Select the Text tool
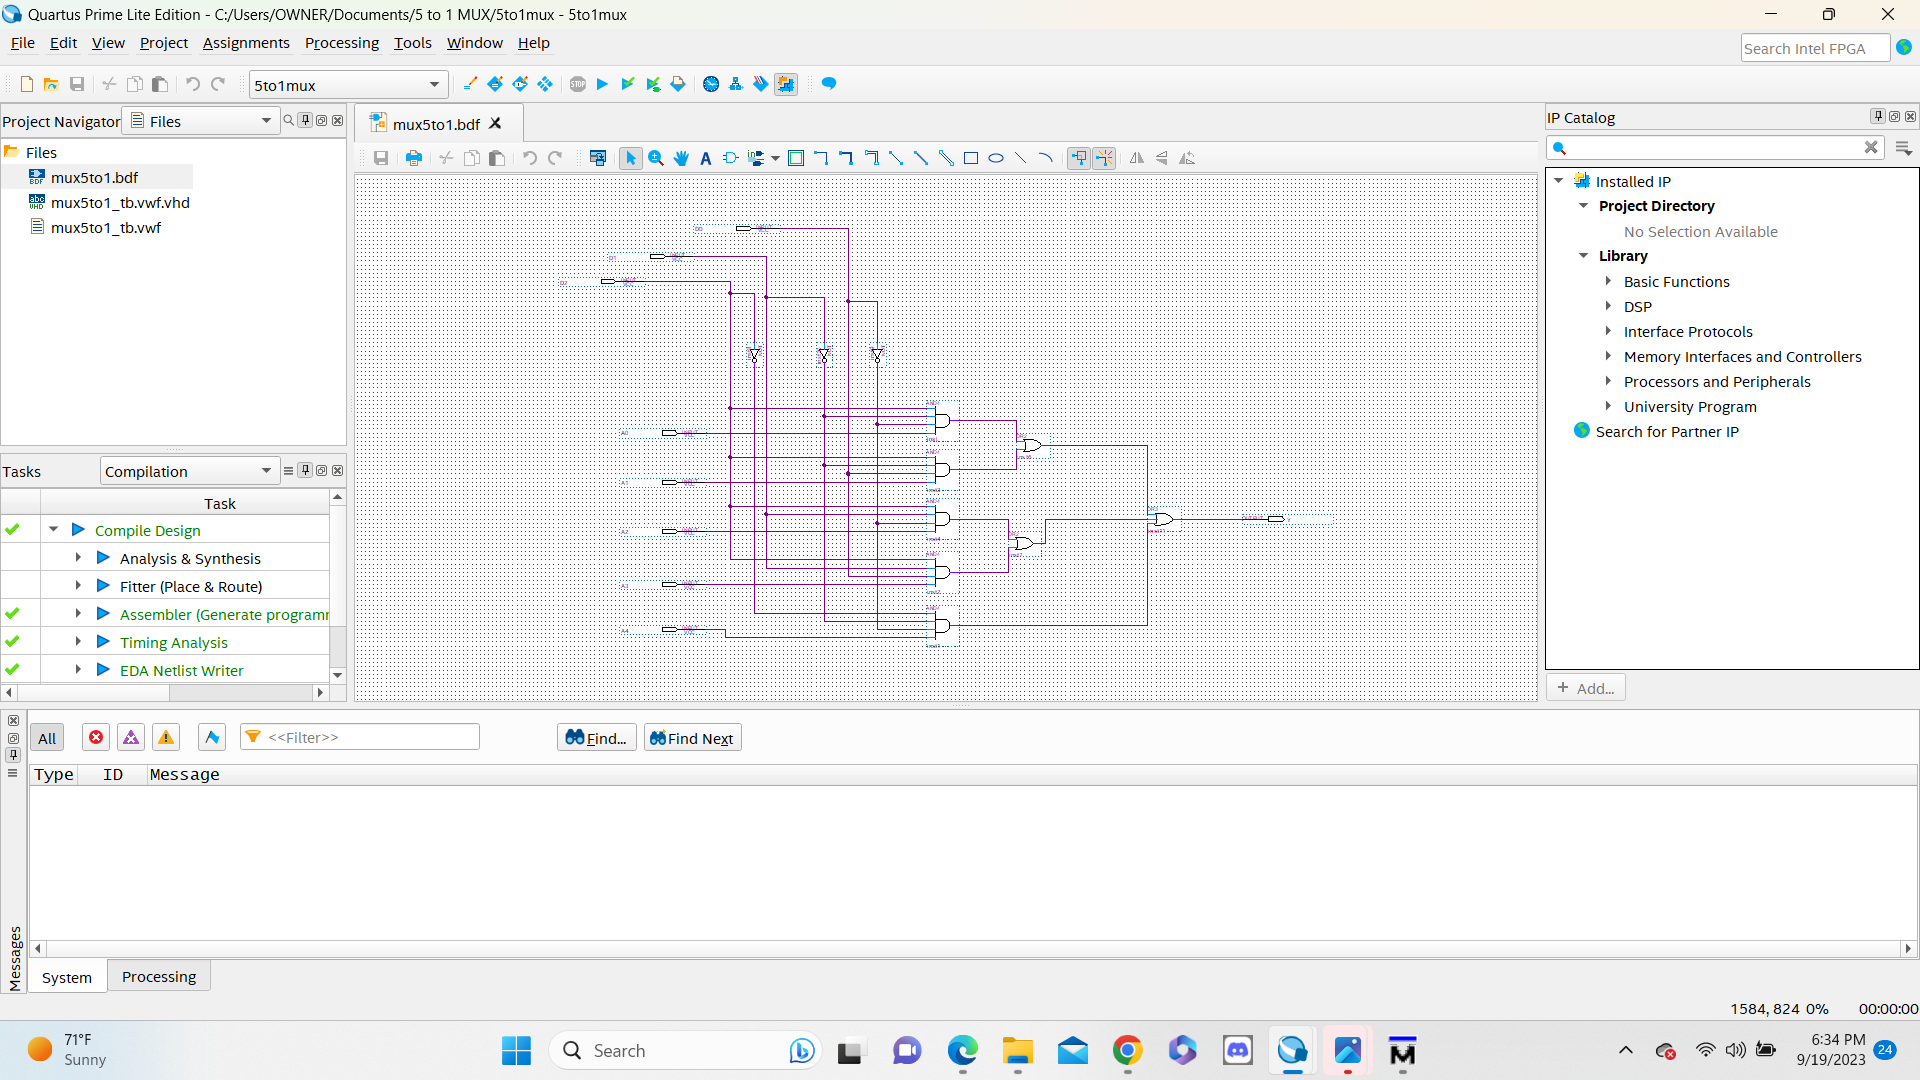 click(706, 158)
